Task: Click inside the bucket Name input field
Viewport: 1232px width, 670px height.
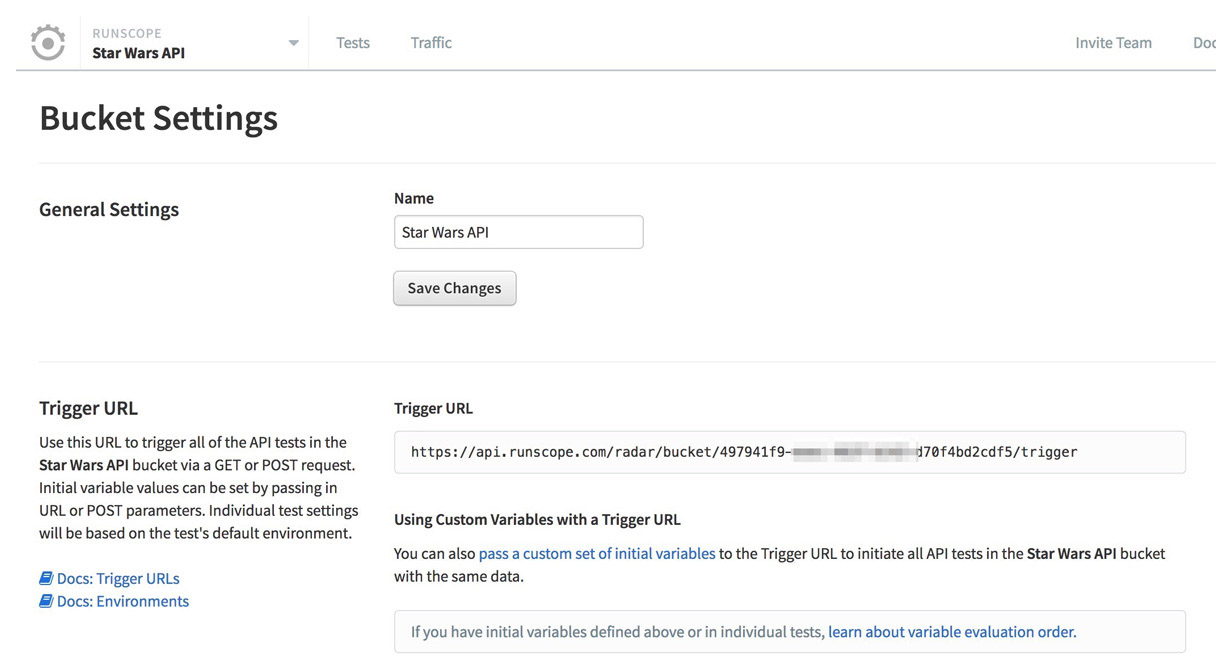Action: (518, 232)
